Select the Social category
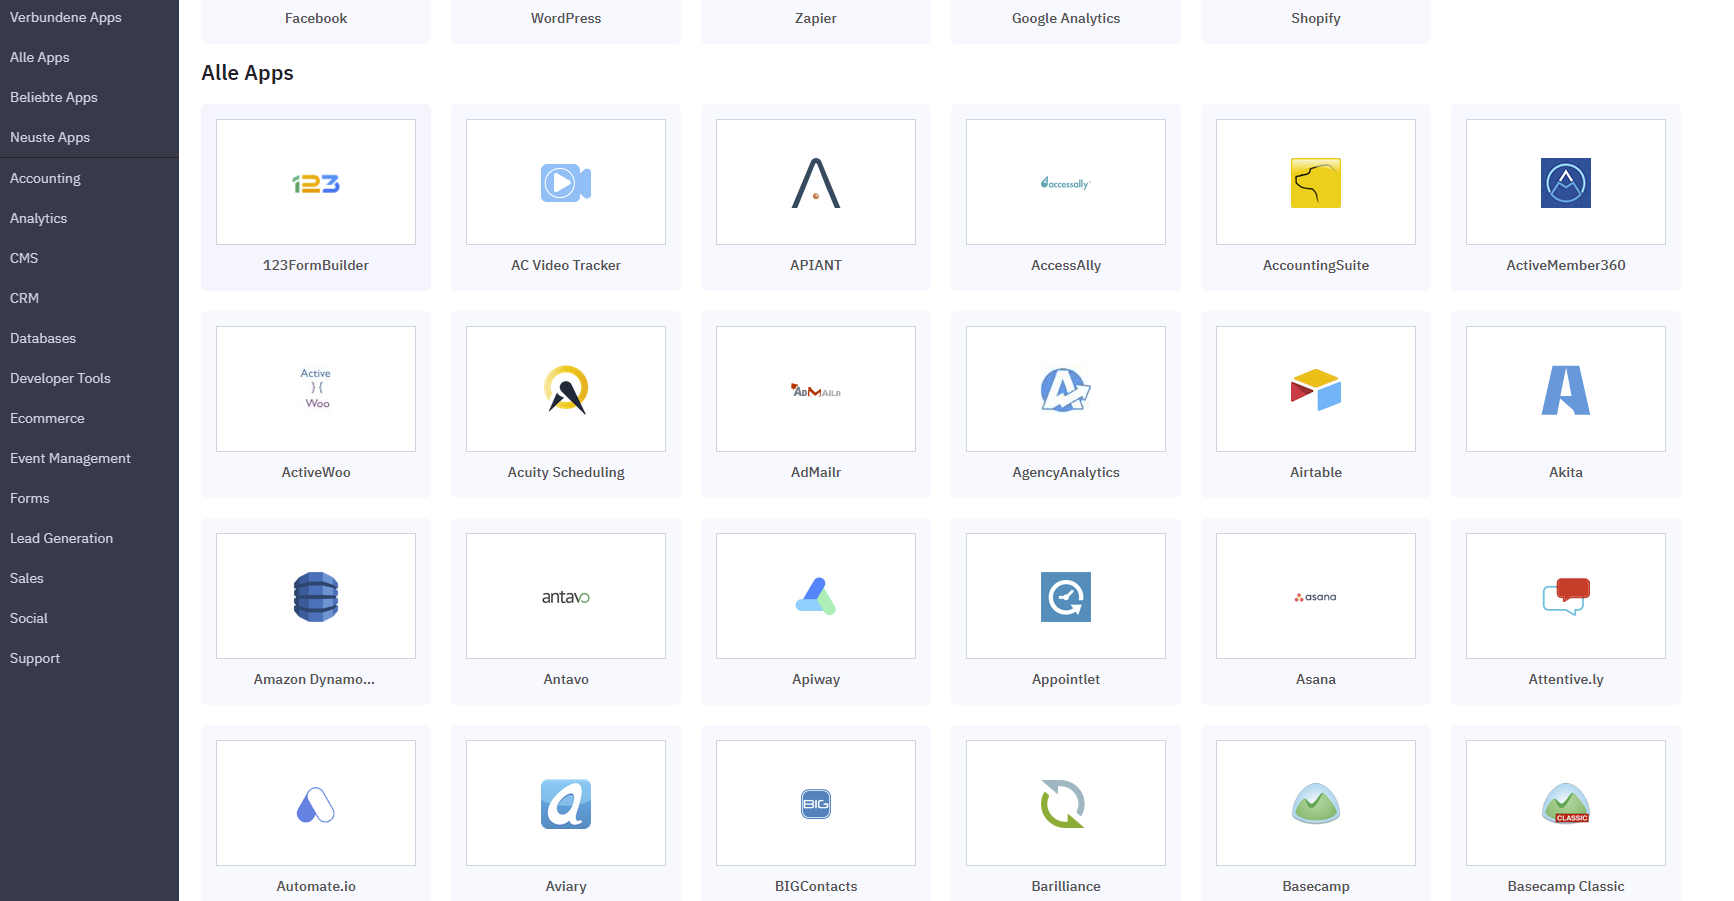 [x=29, y=618]
